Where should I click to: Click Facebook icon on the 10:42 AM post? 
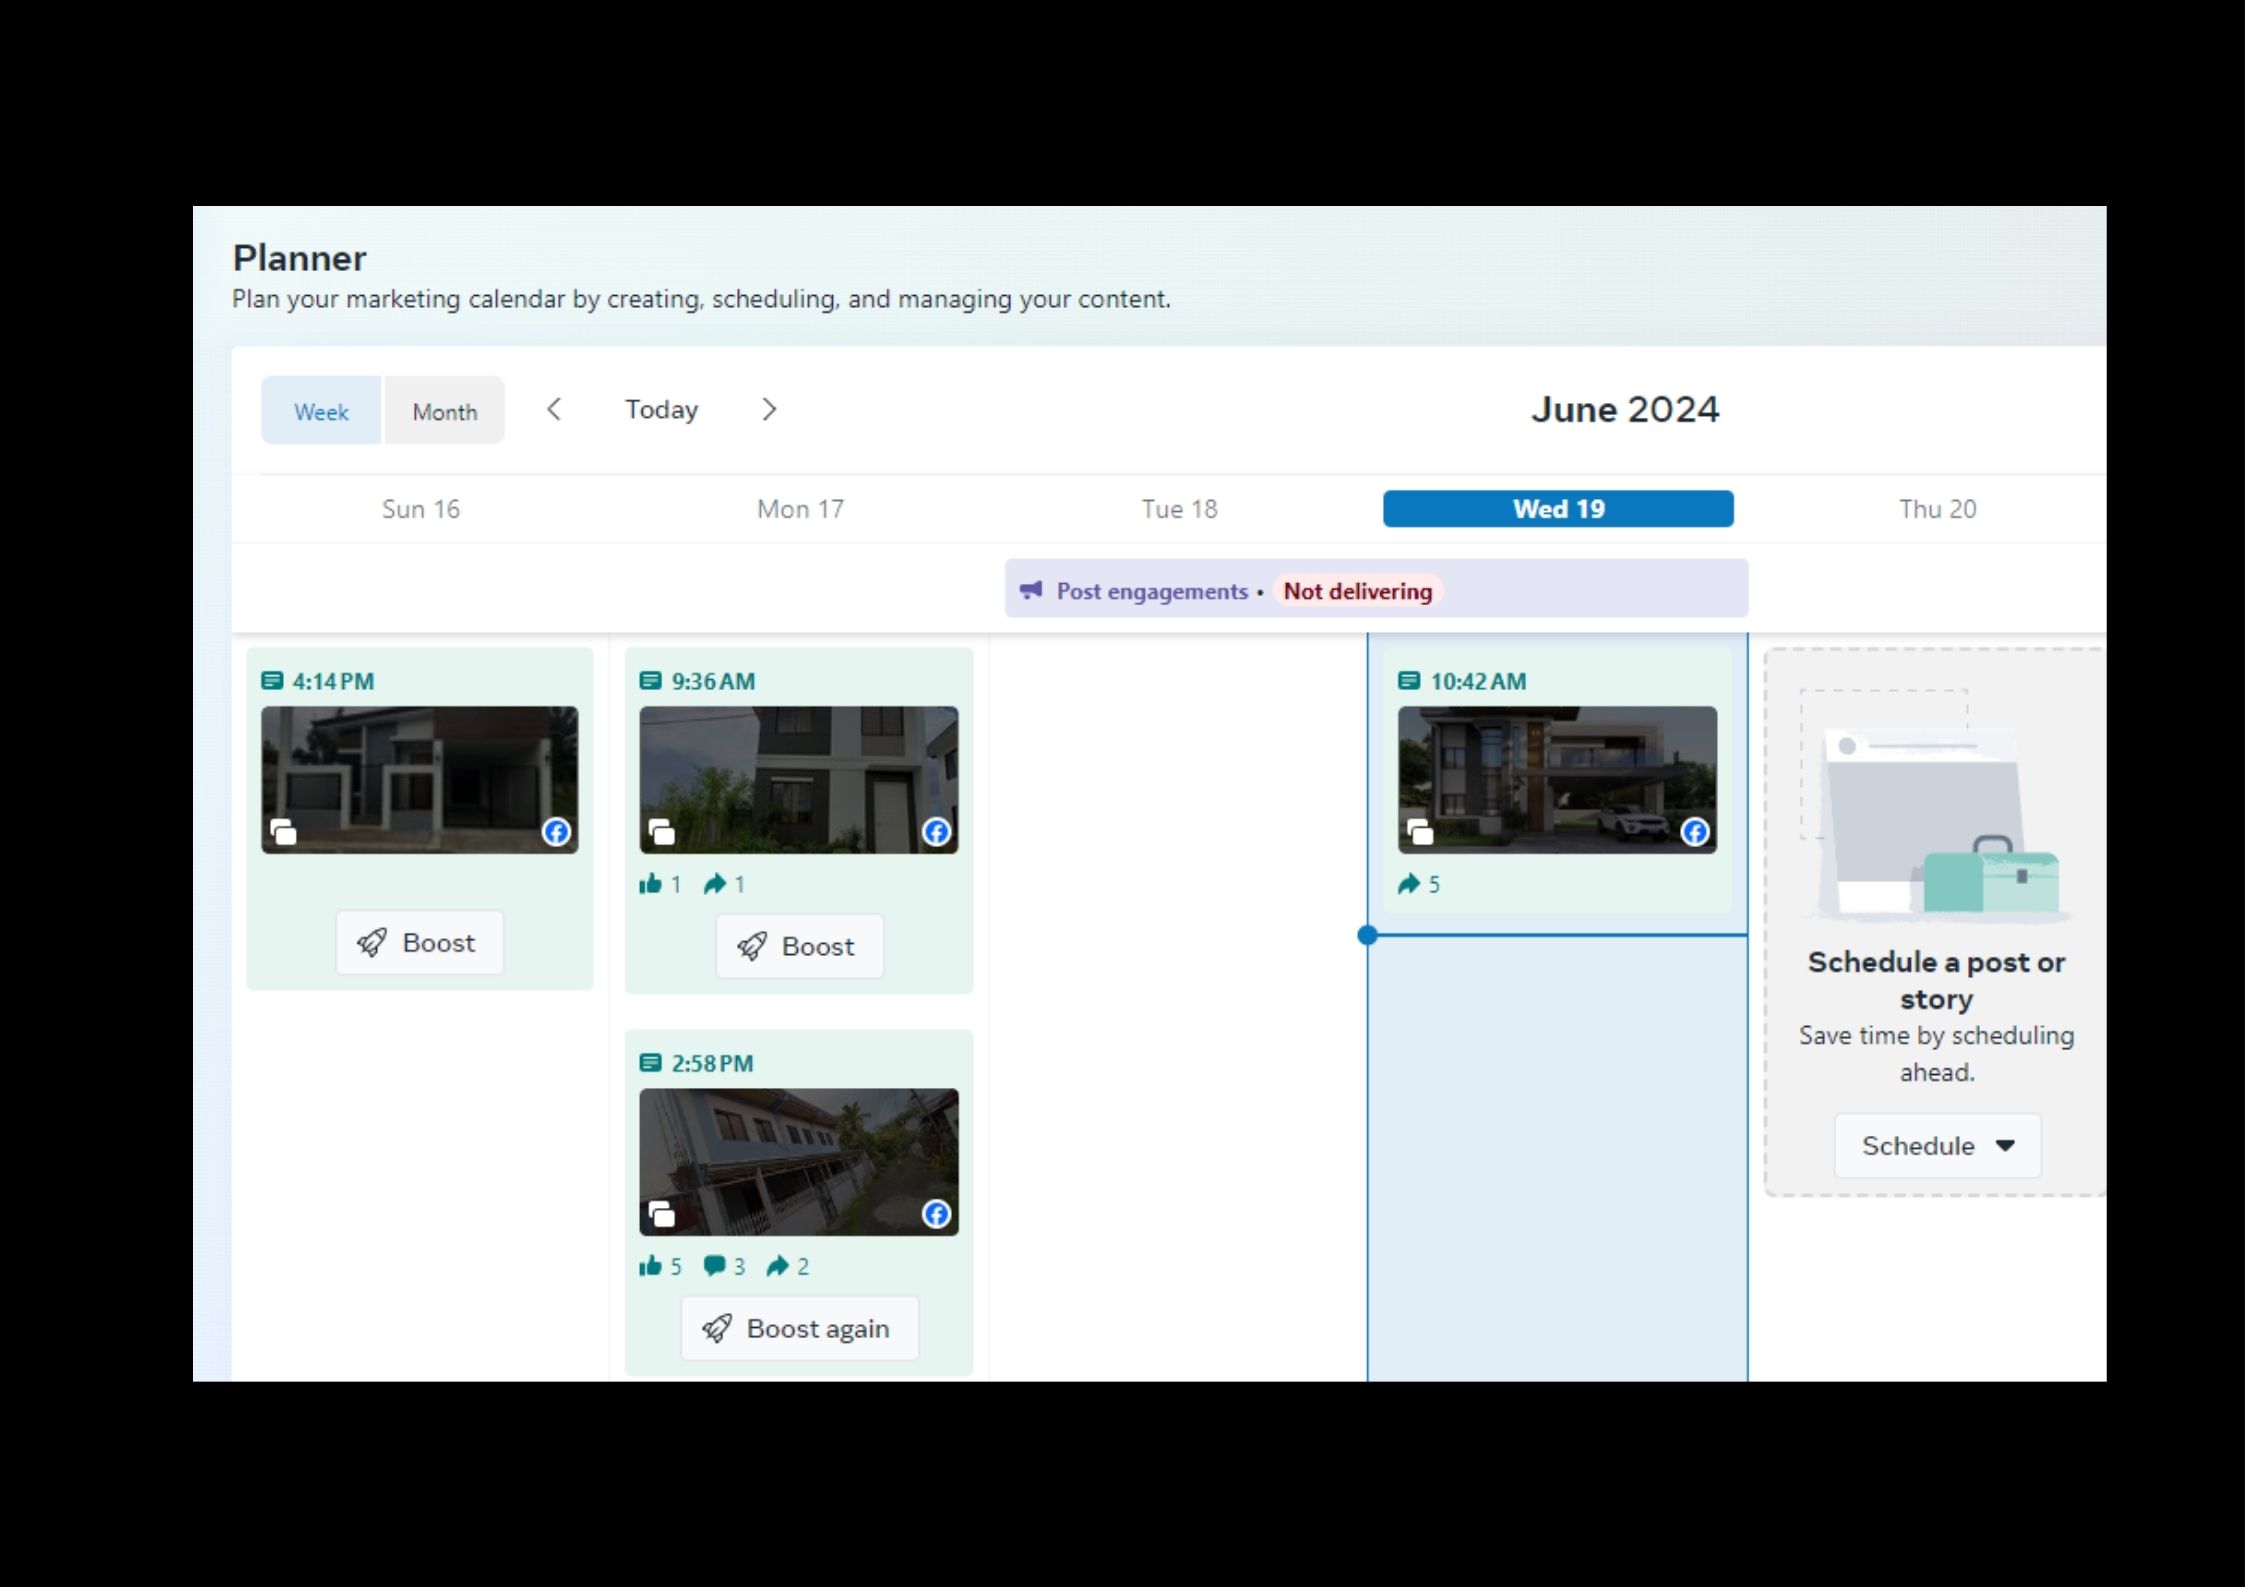point(1695,832)
